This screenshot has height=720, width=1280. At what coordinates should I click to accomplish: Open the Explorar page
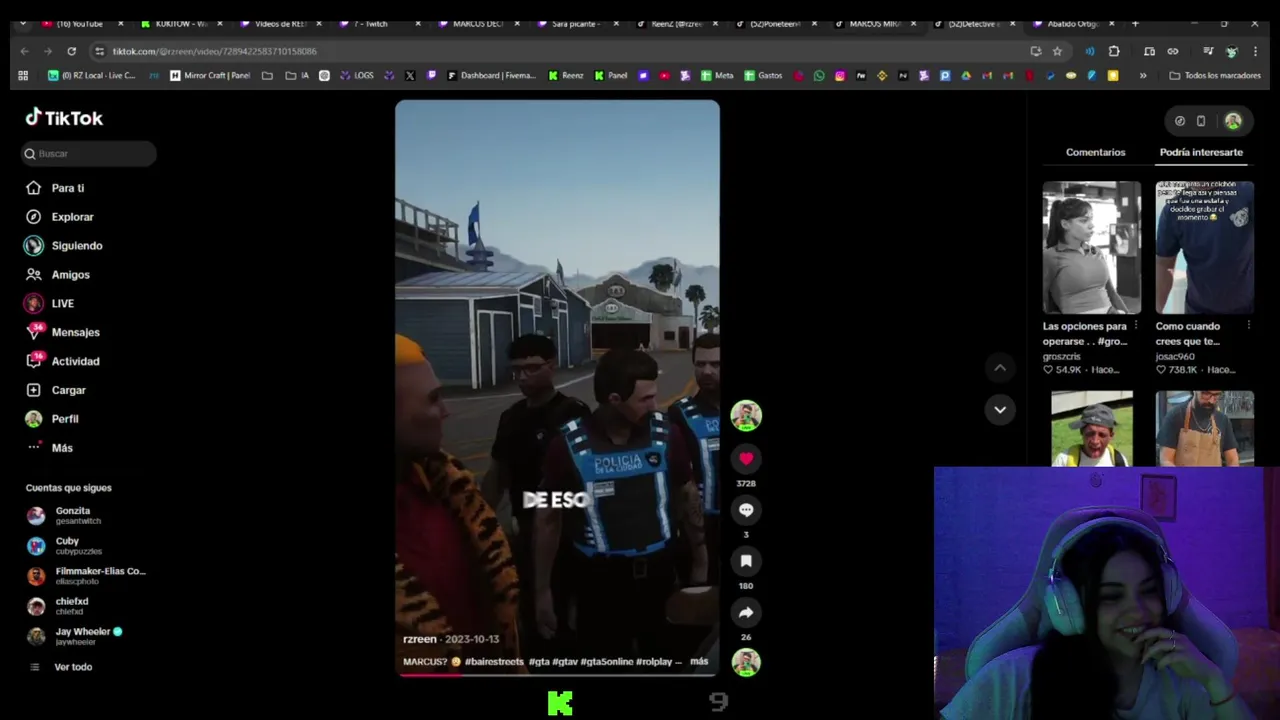pyautogui.click(x=59, y=217)
